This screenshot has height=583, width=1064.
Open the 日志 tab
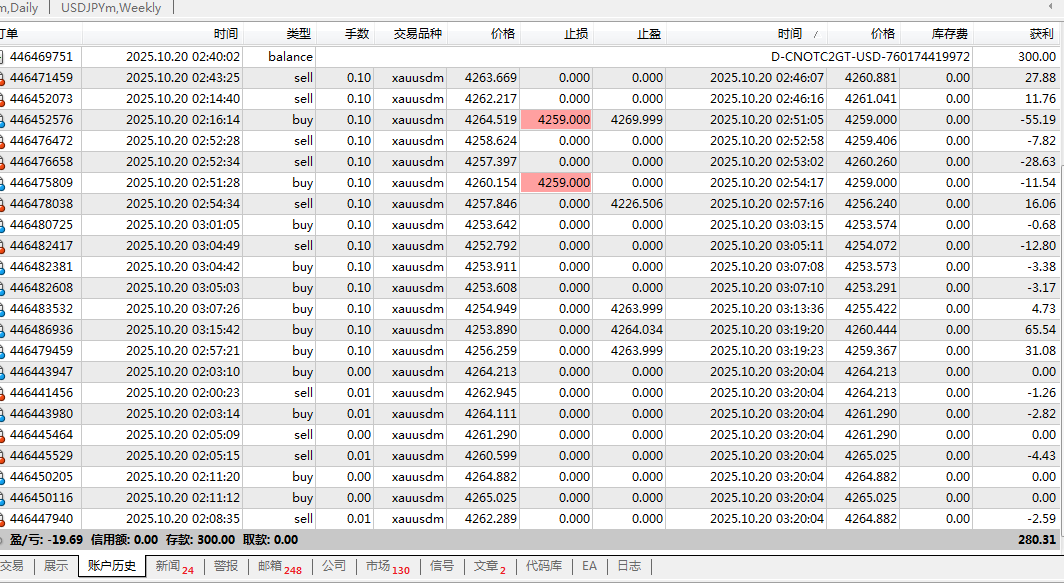pos(628,566)
